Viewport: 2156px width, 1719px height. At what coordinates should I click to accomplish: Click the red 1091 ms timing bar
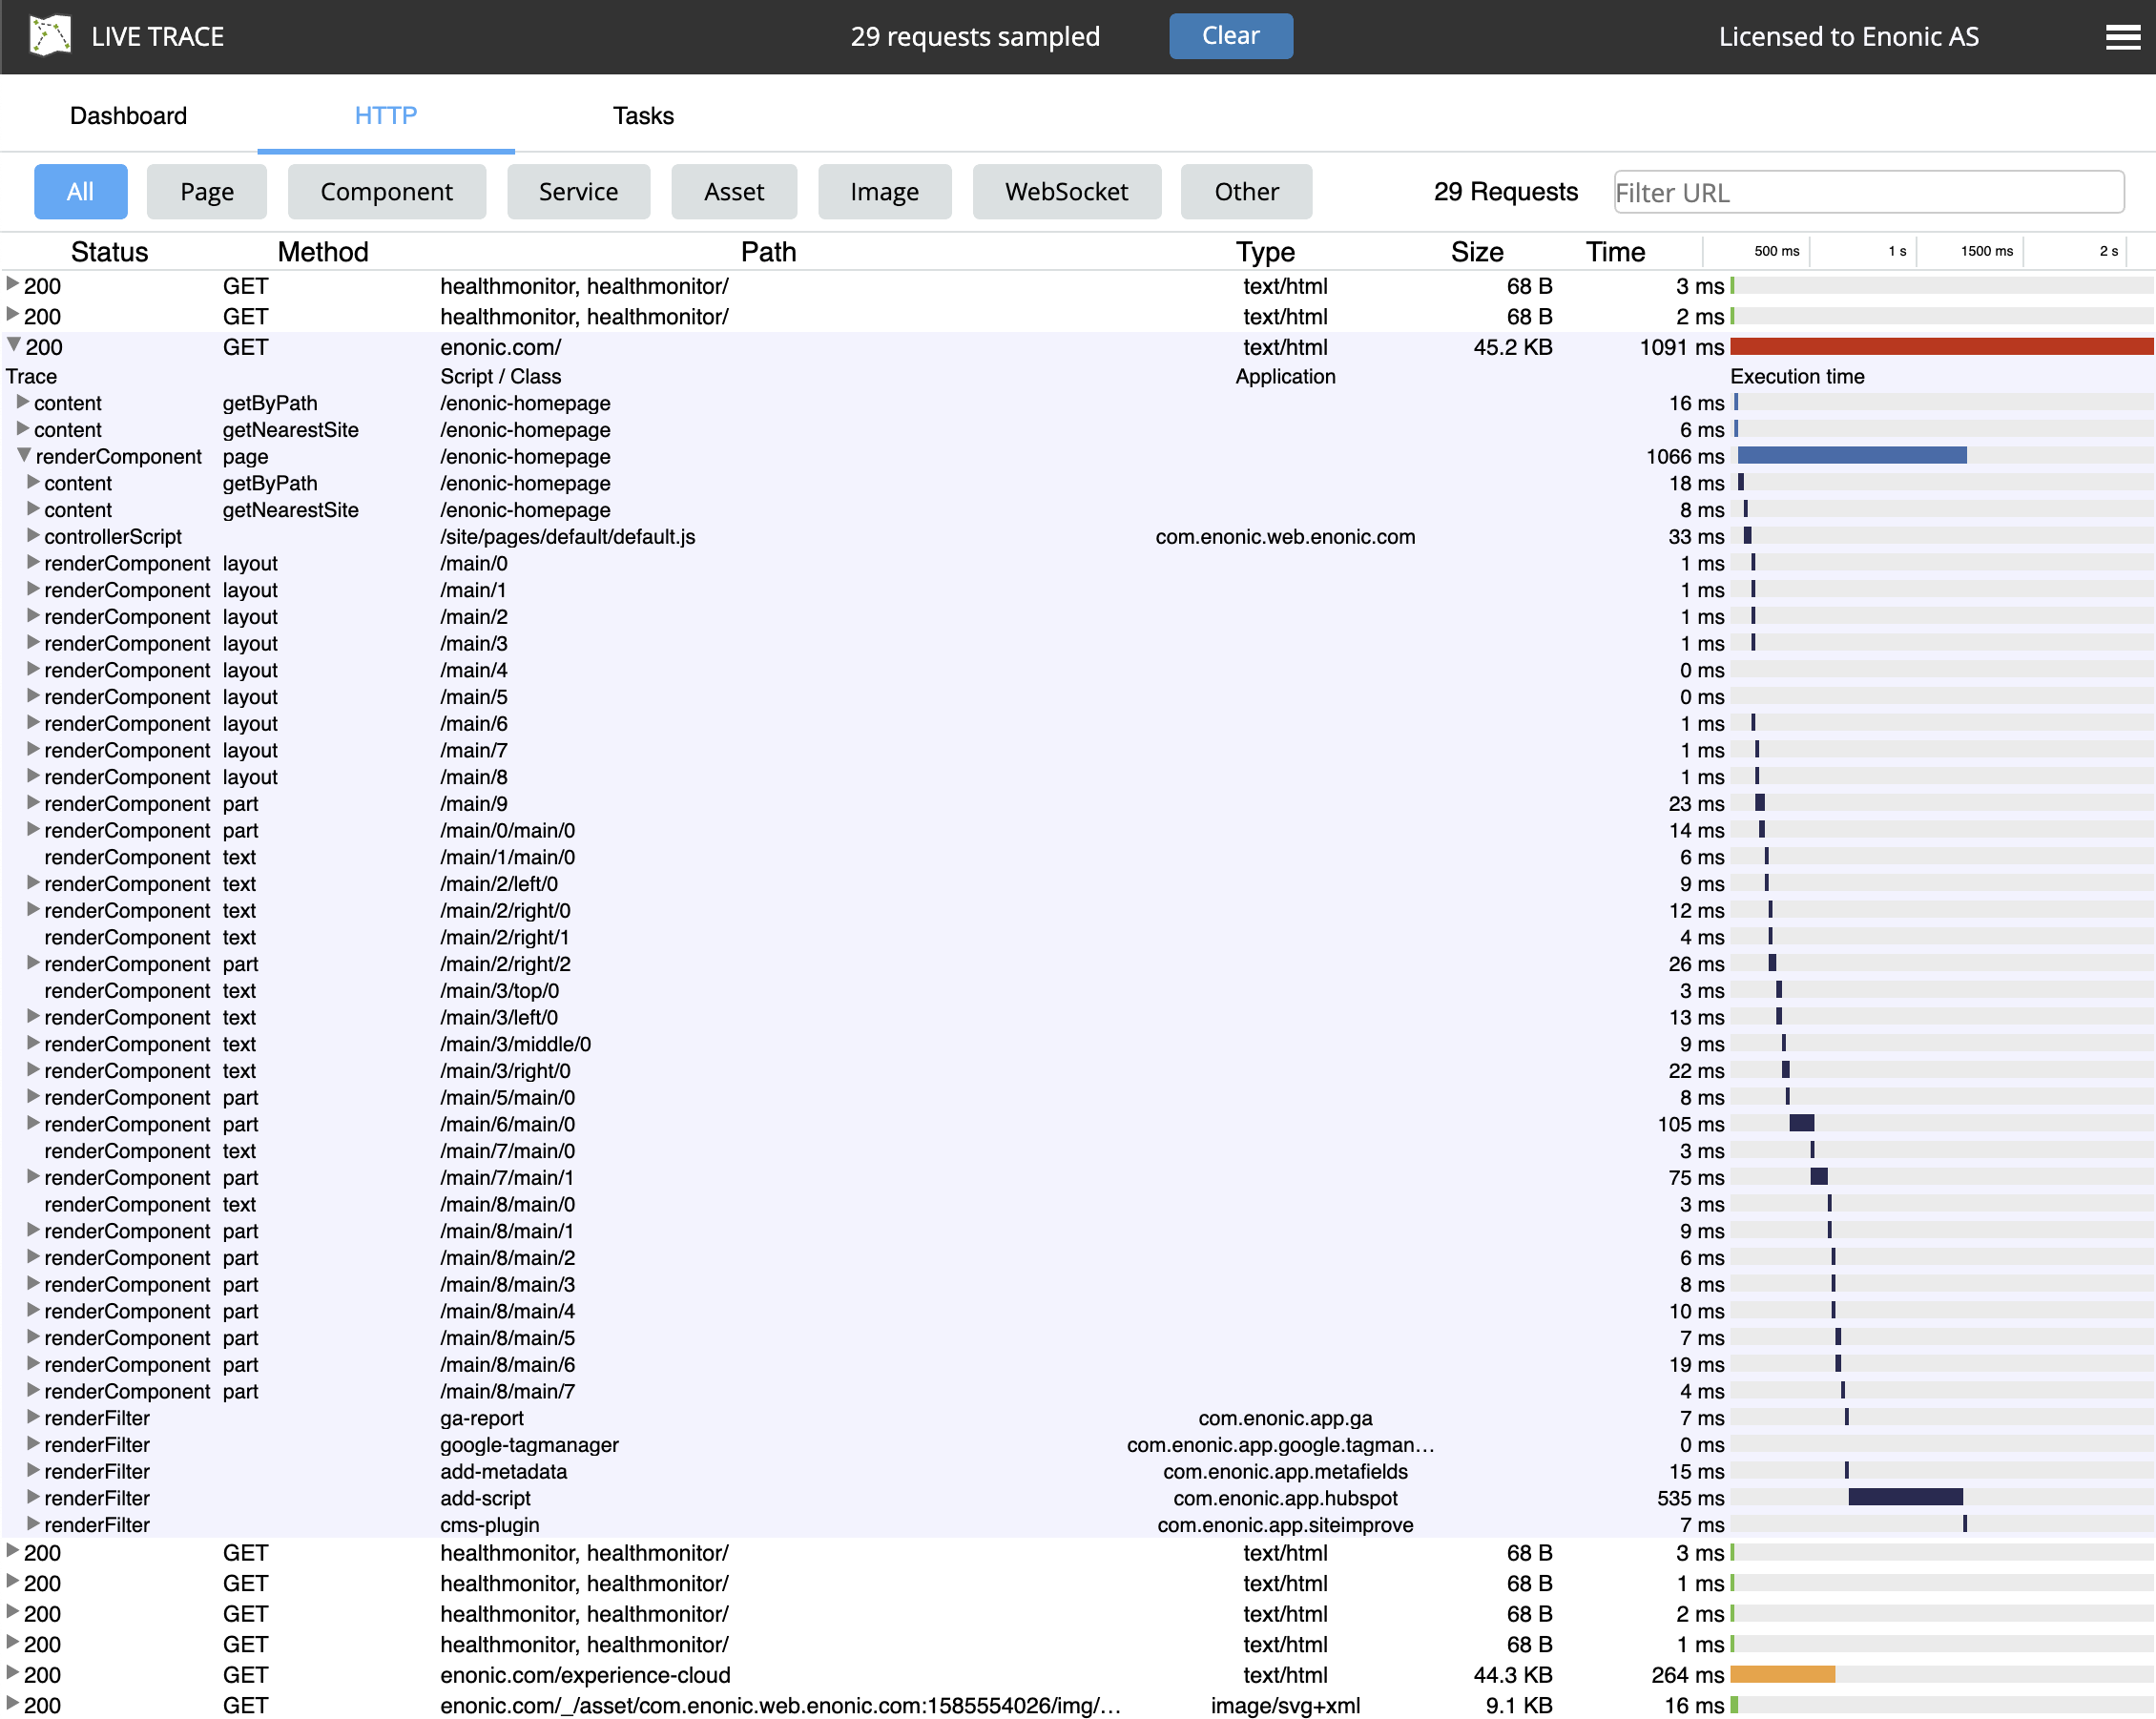(1941, 347)
